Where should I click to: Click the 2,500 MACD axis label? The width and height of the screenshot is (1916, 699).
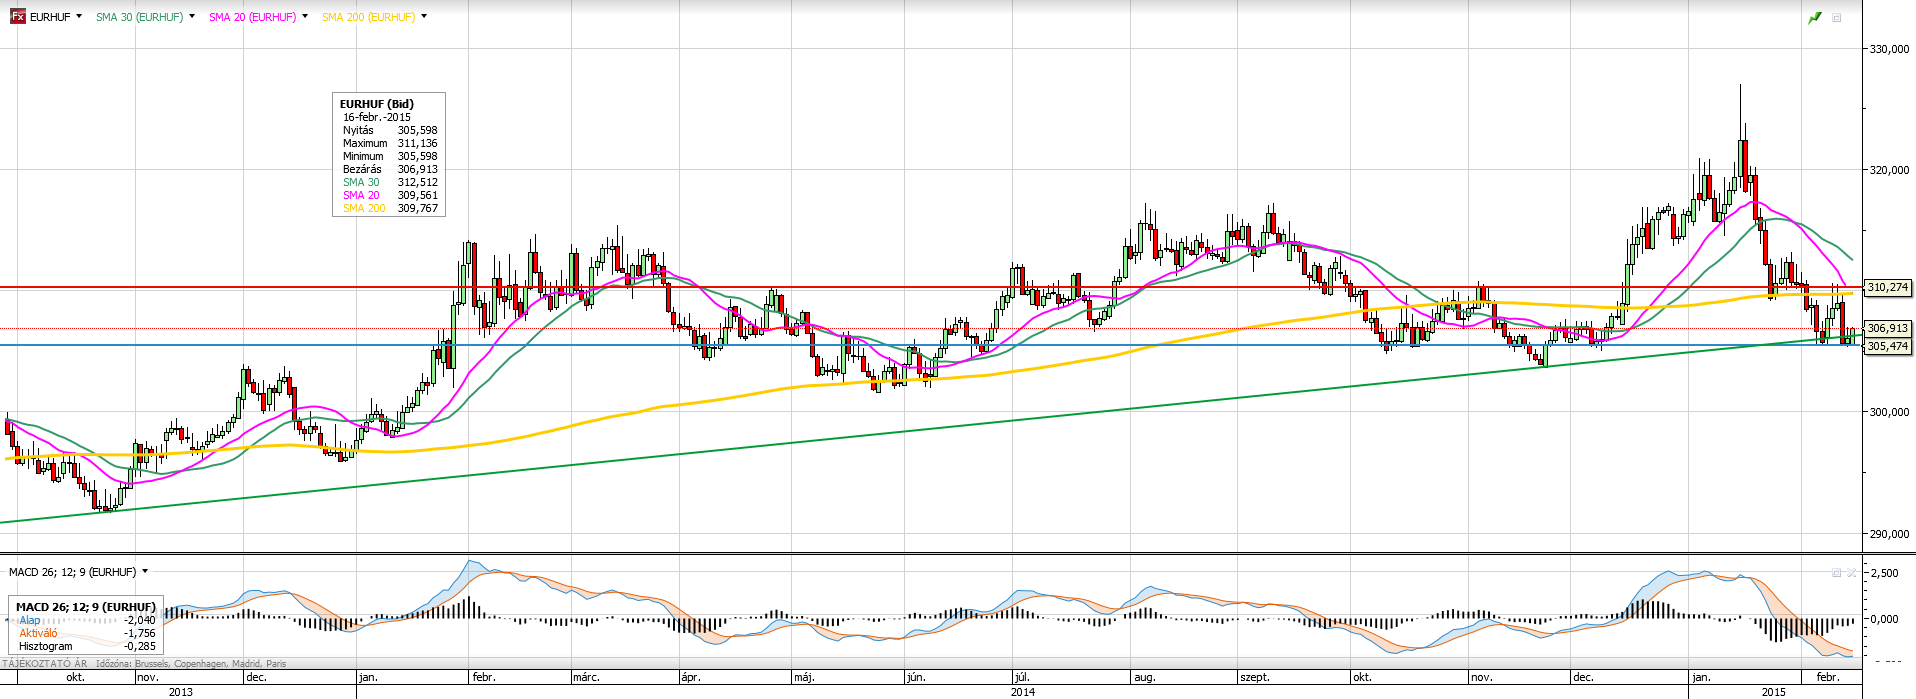point(1884,573)
